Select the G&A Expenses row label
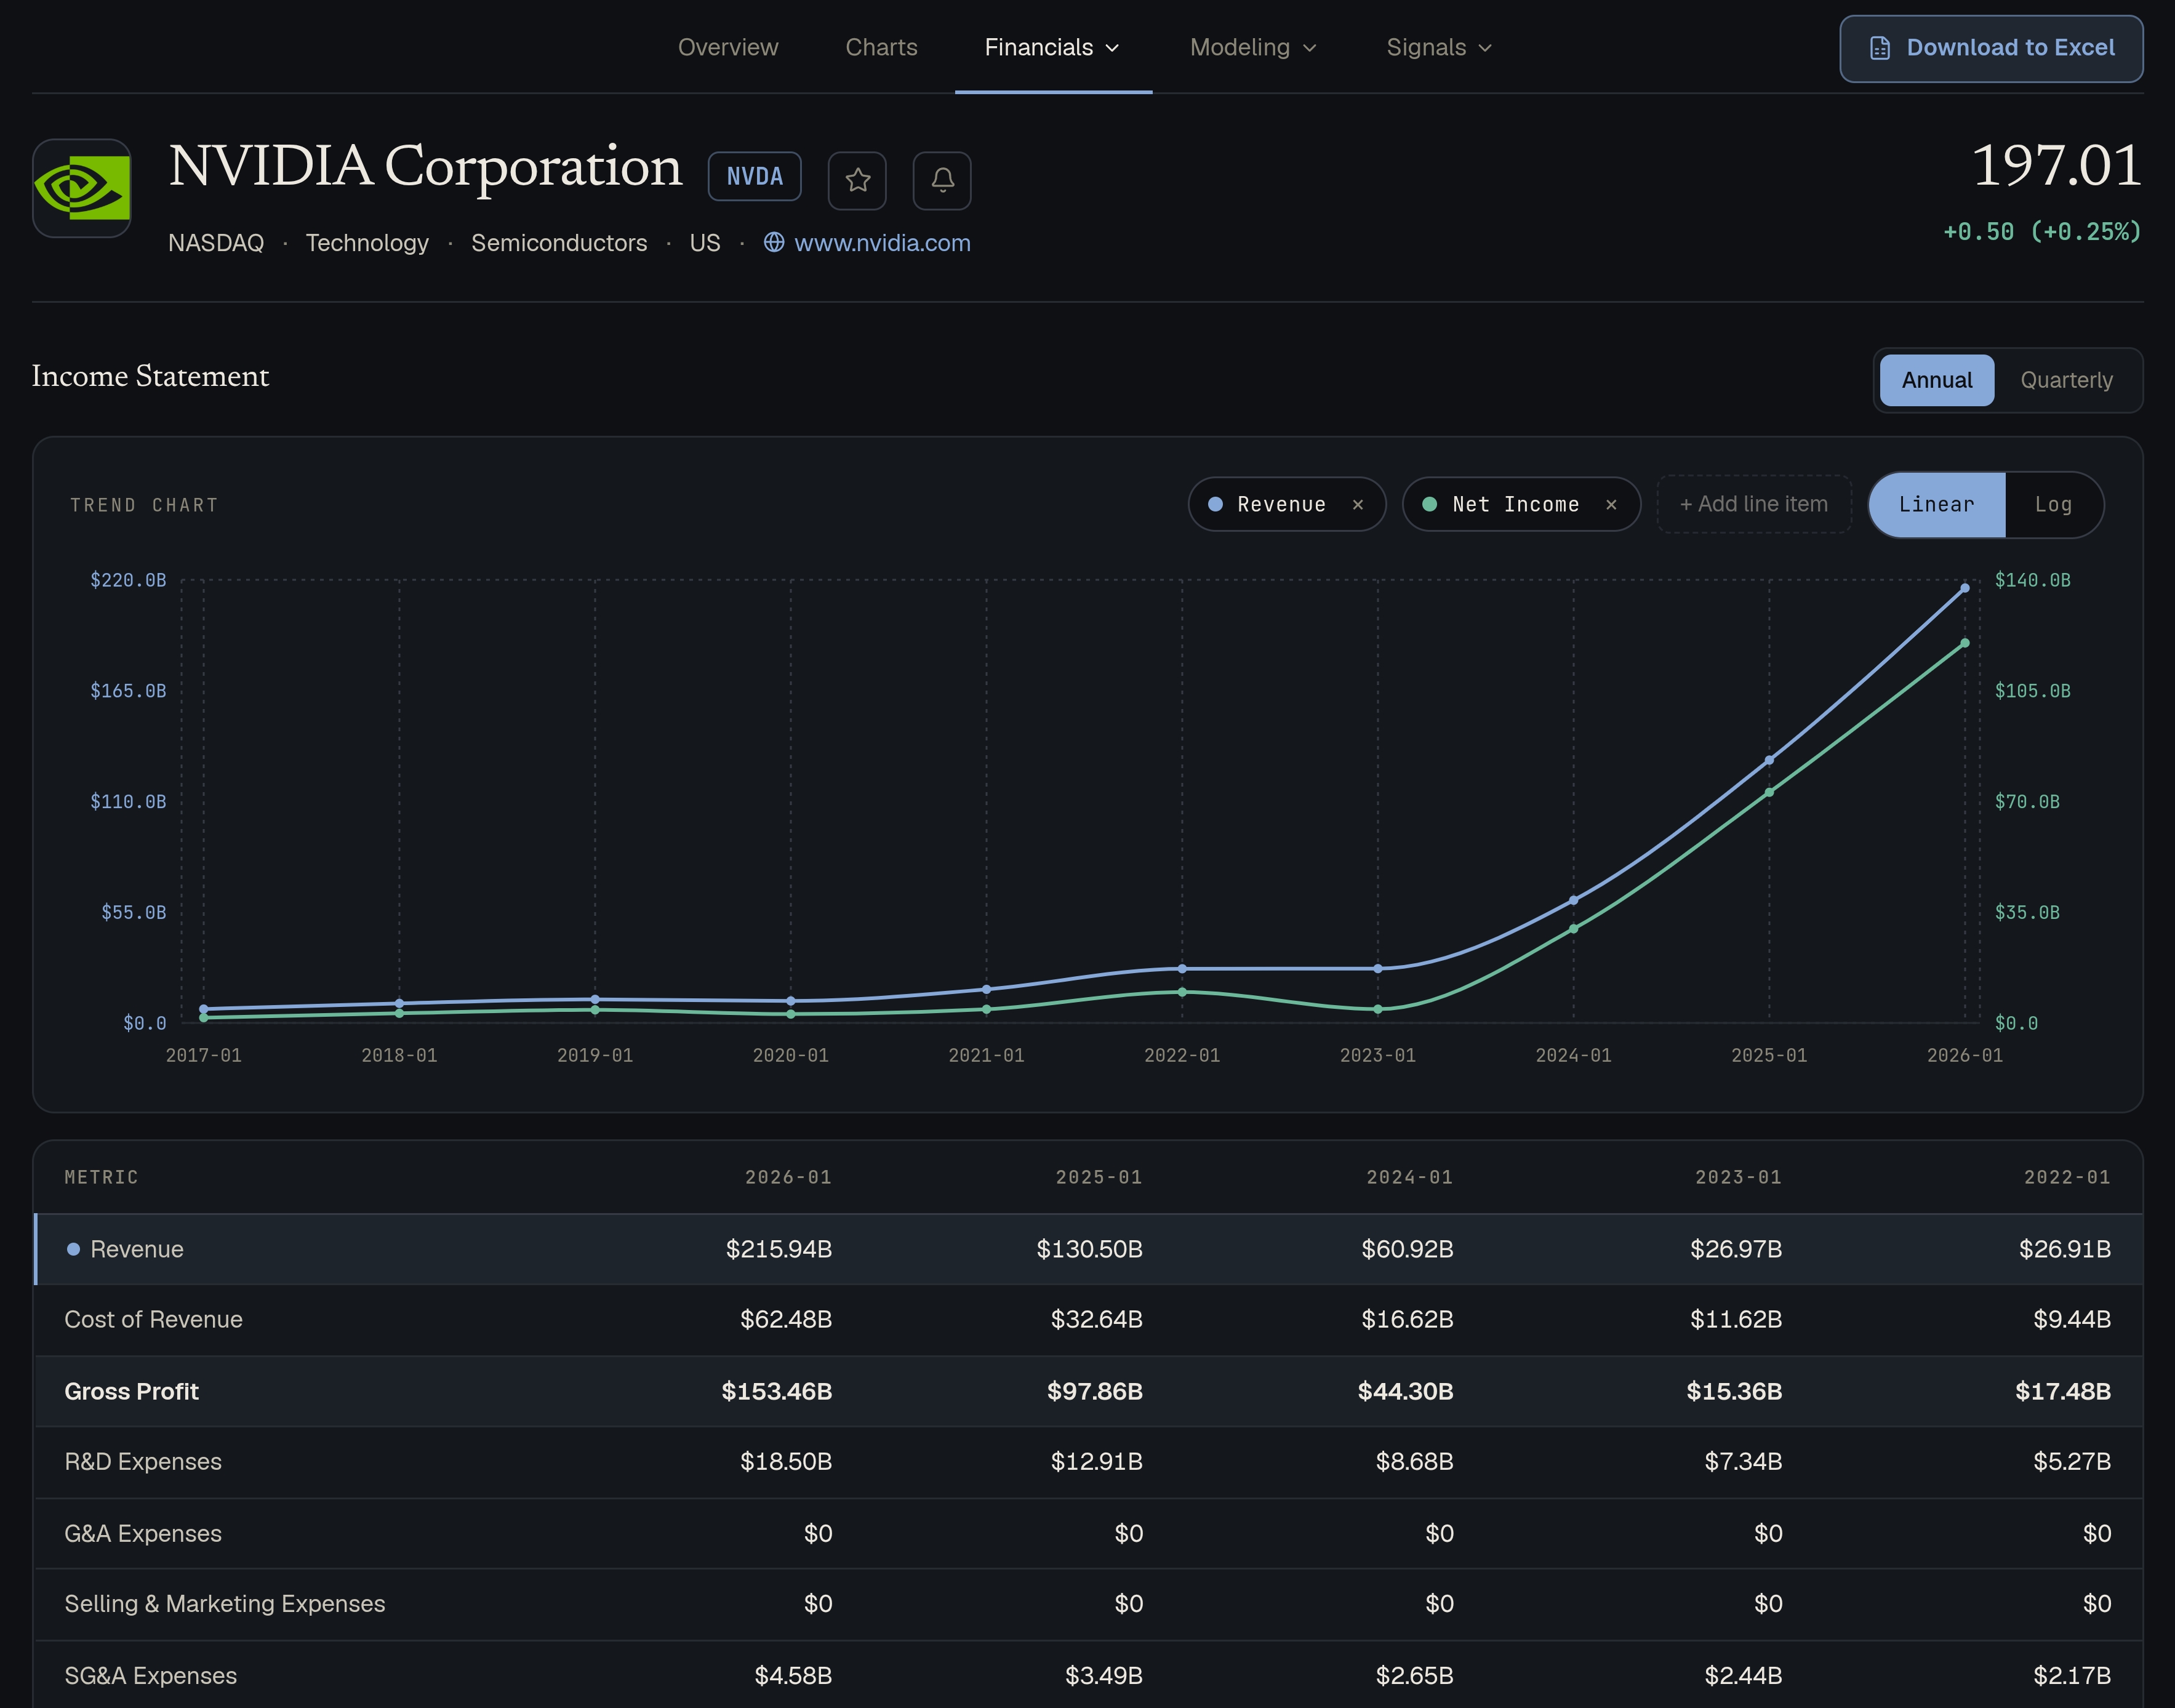The height and width of the screenshot is (1708, 2175). coord(143,1533)
